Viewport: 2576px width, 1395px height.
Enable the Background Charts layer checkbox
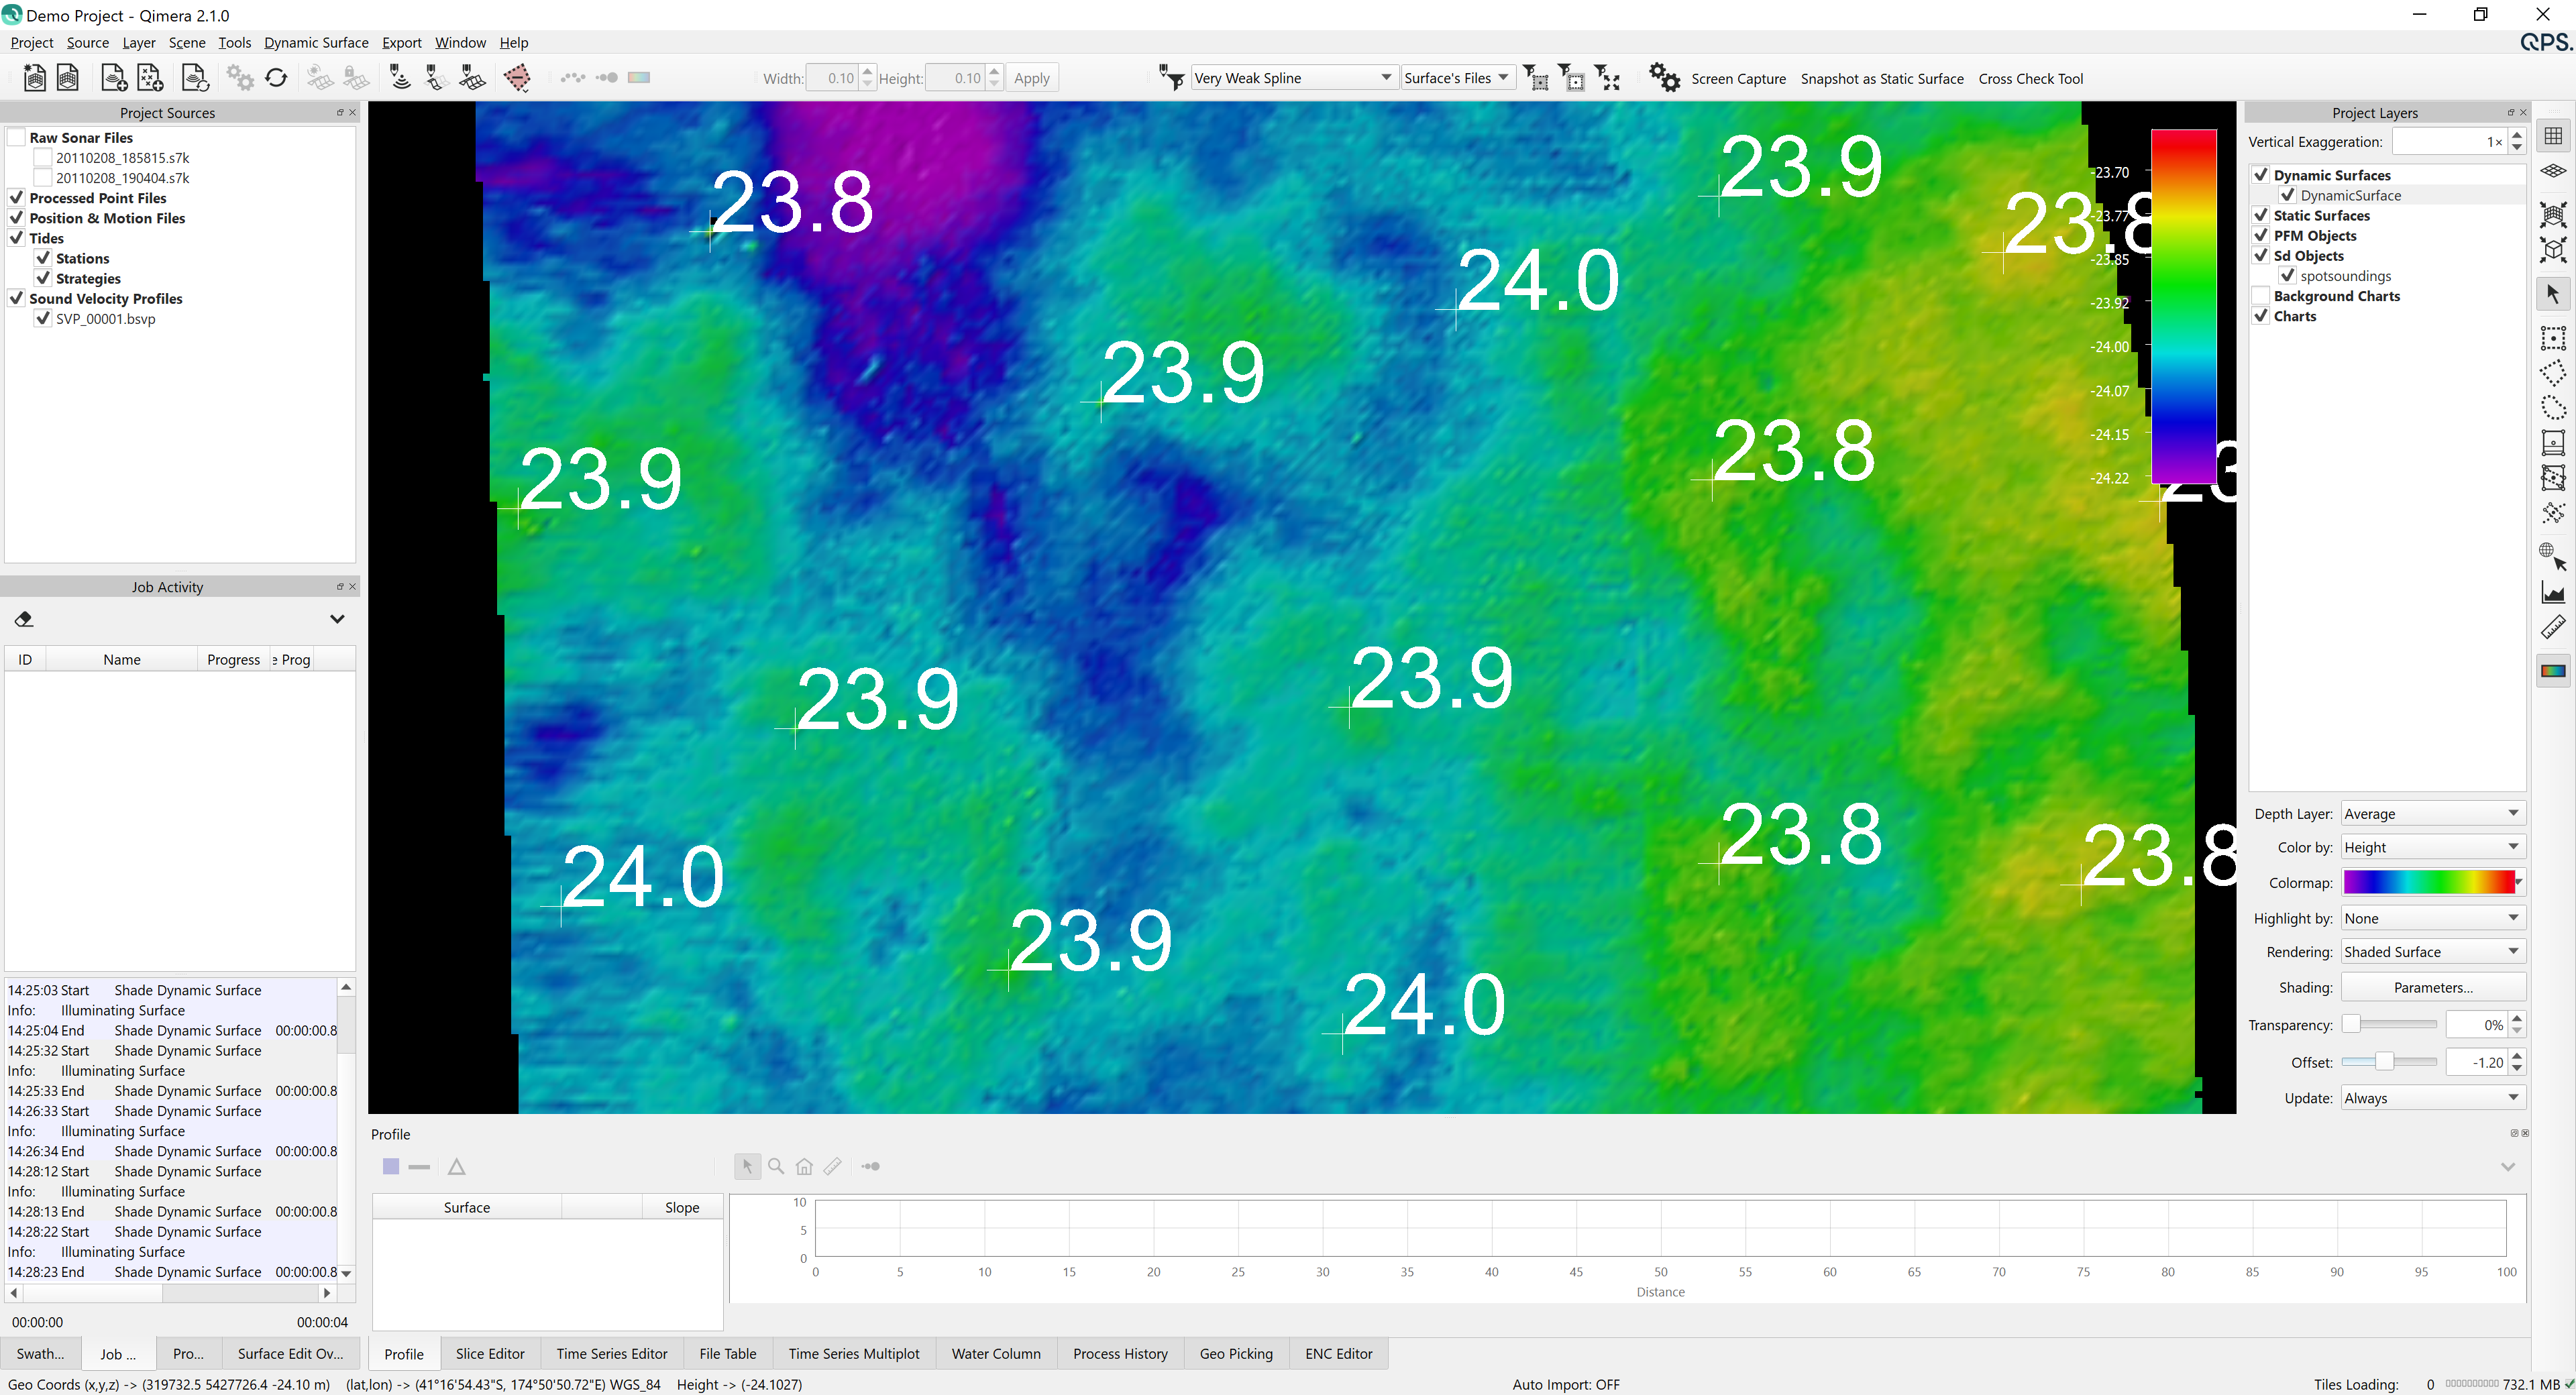point(2261,296)
